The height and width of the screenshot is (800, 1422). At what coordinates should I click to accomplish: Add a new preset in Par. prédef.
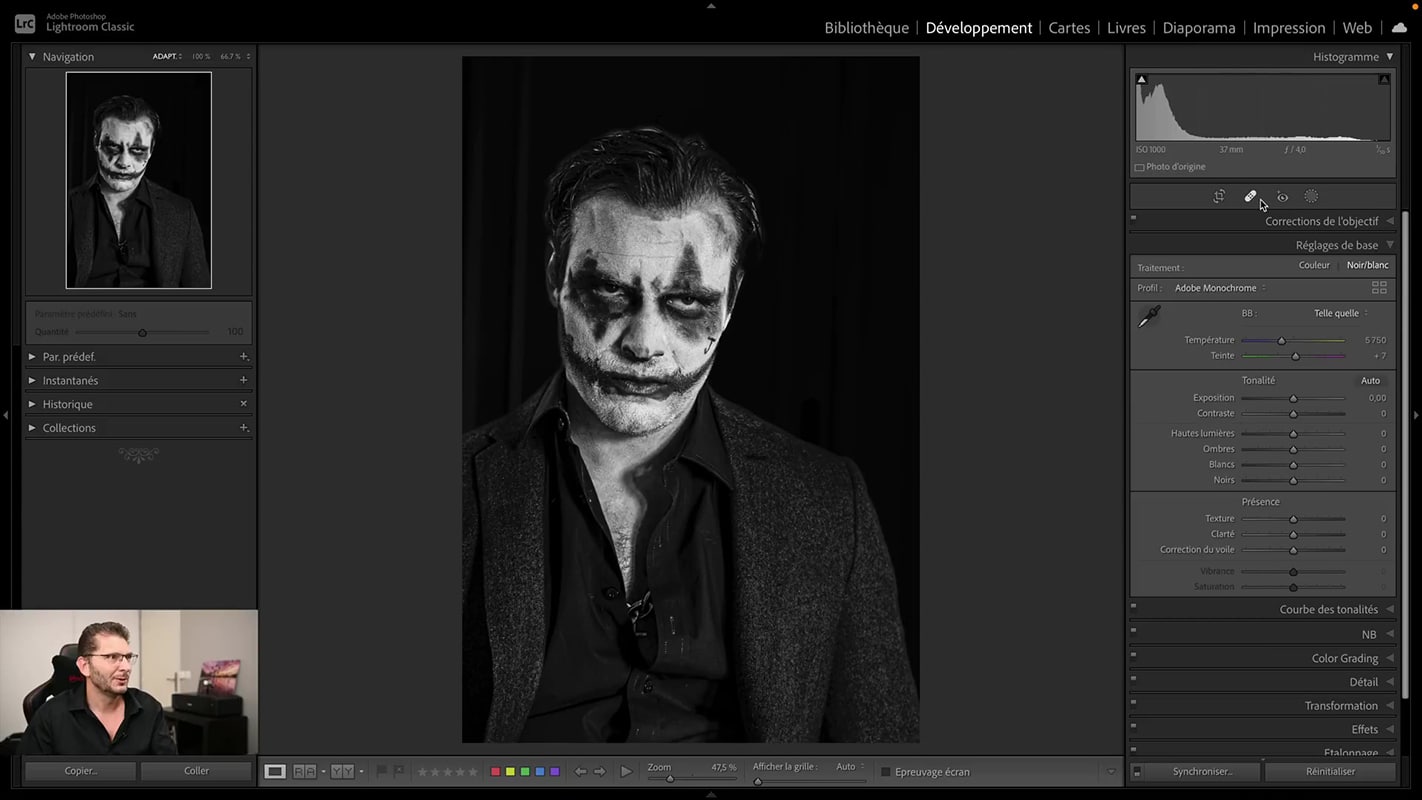point(243,356)
